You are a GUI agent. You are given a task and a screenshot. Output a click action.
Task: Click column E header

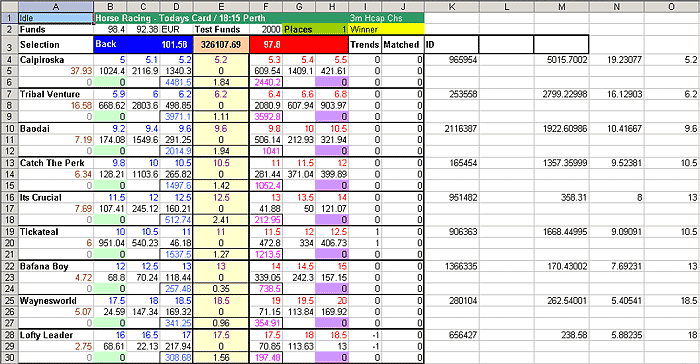(221, 7)
